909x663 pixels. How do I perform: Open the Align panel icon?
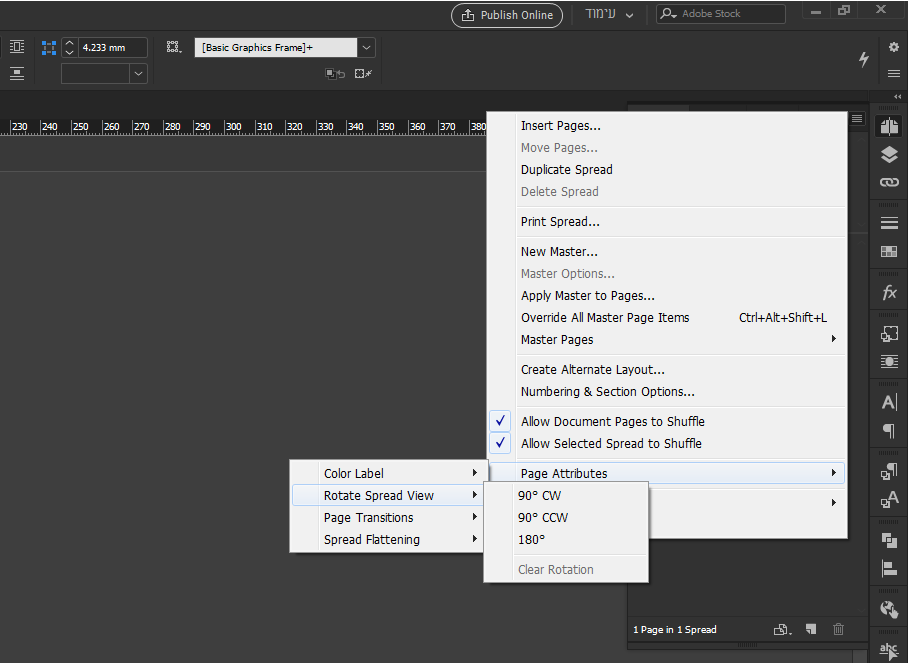889,569
